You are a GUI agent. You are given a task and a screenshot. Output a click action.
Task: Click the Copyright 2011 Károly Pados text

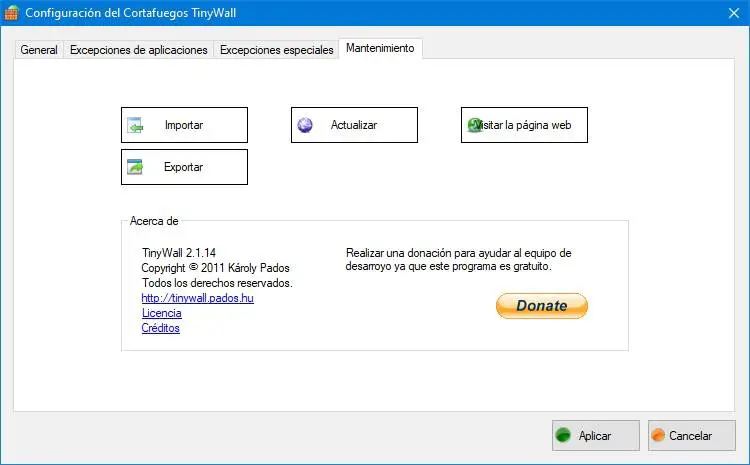[x=215, y=267]
